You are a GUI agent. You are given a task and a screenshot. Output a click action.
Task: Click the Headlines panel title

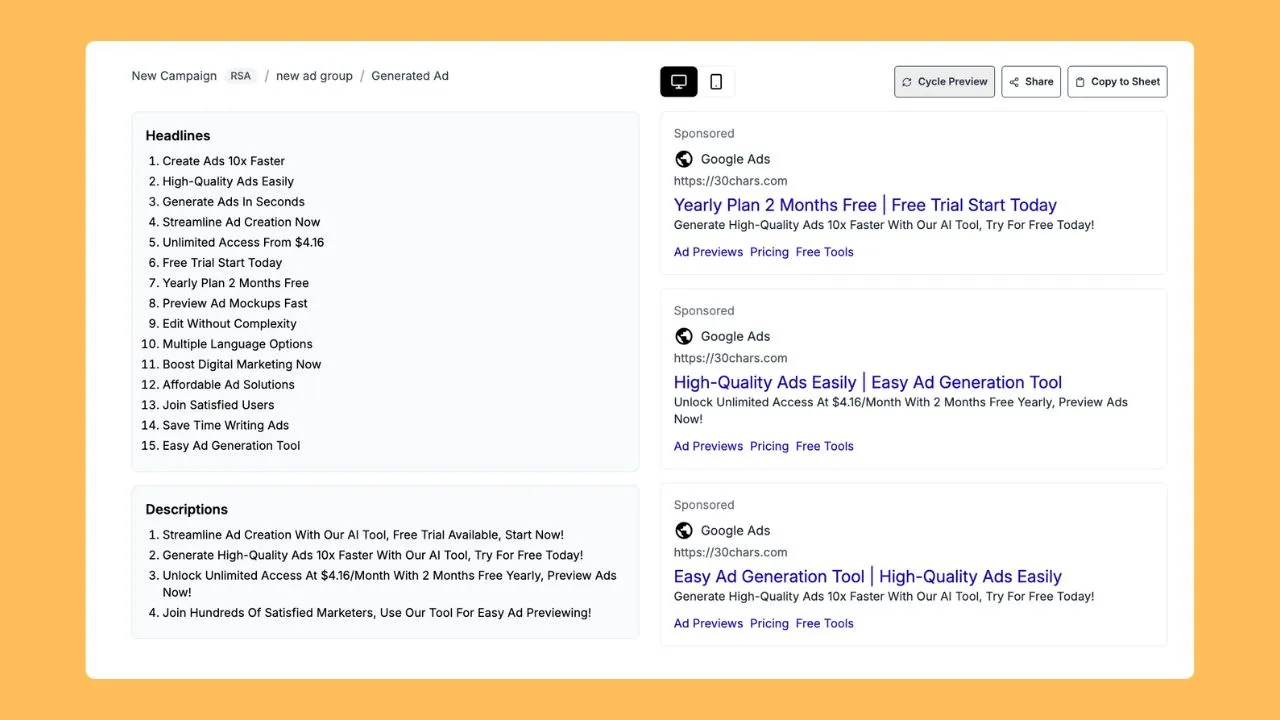tap(178, 135)
